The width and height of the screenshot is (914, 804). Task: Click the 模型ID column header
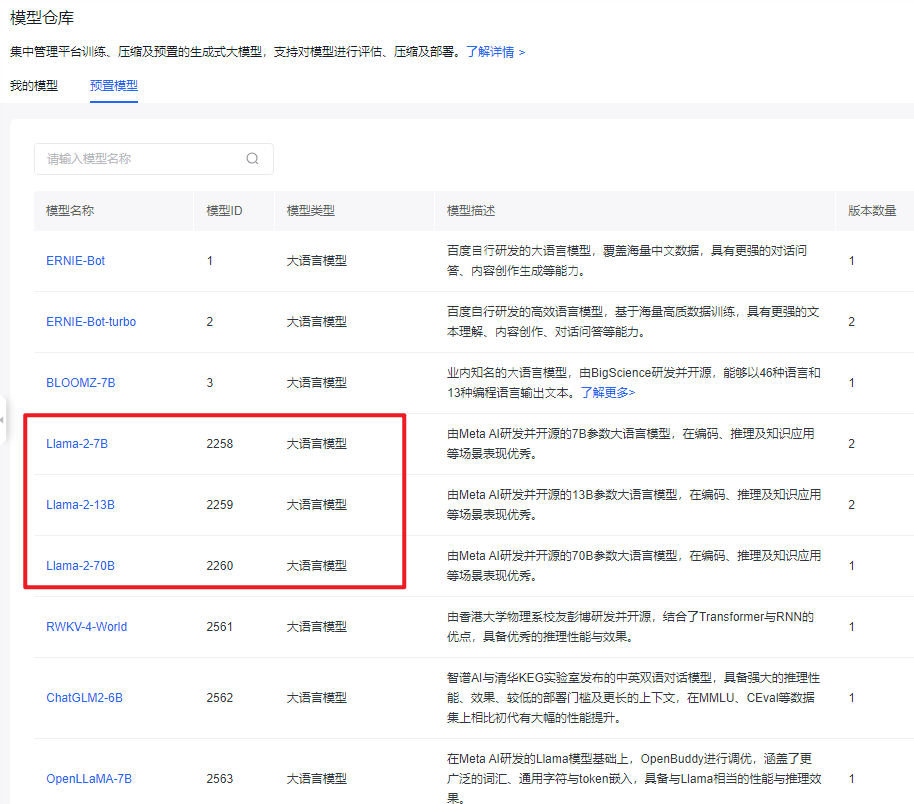[x=224, y=210]
